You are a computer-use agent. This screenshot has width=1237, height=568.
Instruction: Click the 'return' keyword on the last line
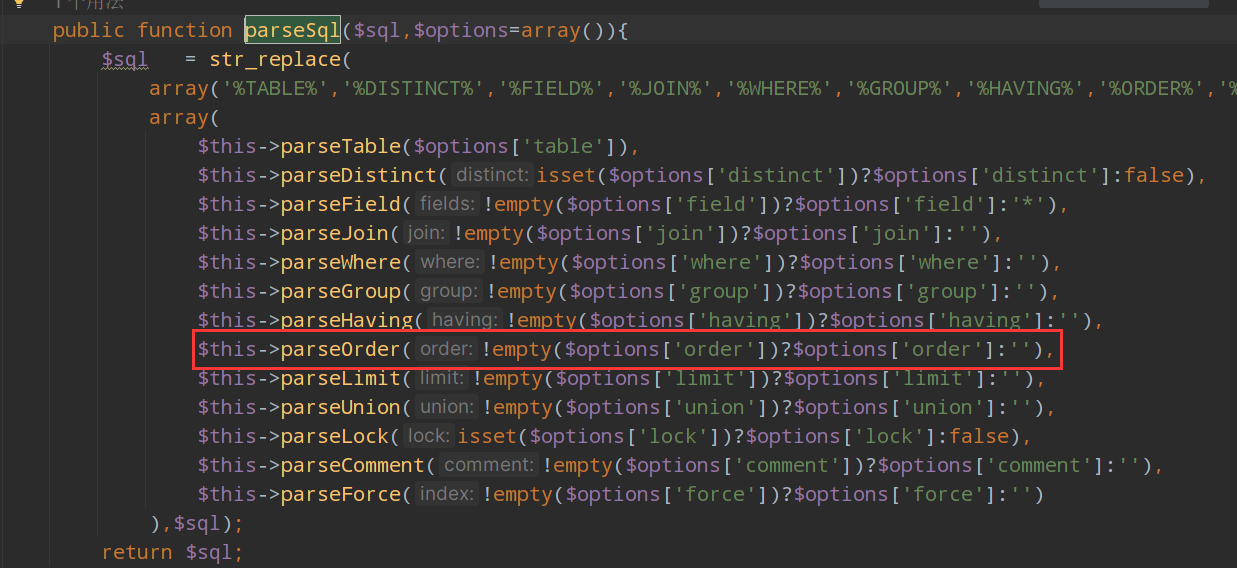tap(137, 551)
